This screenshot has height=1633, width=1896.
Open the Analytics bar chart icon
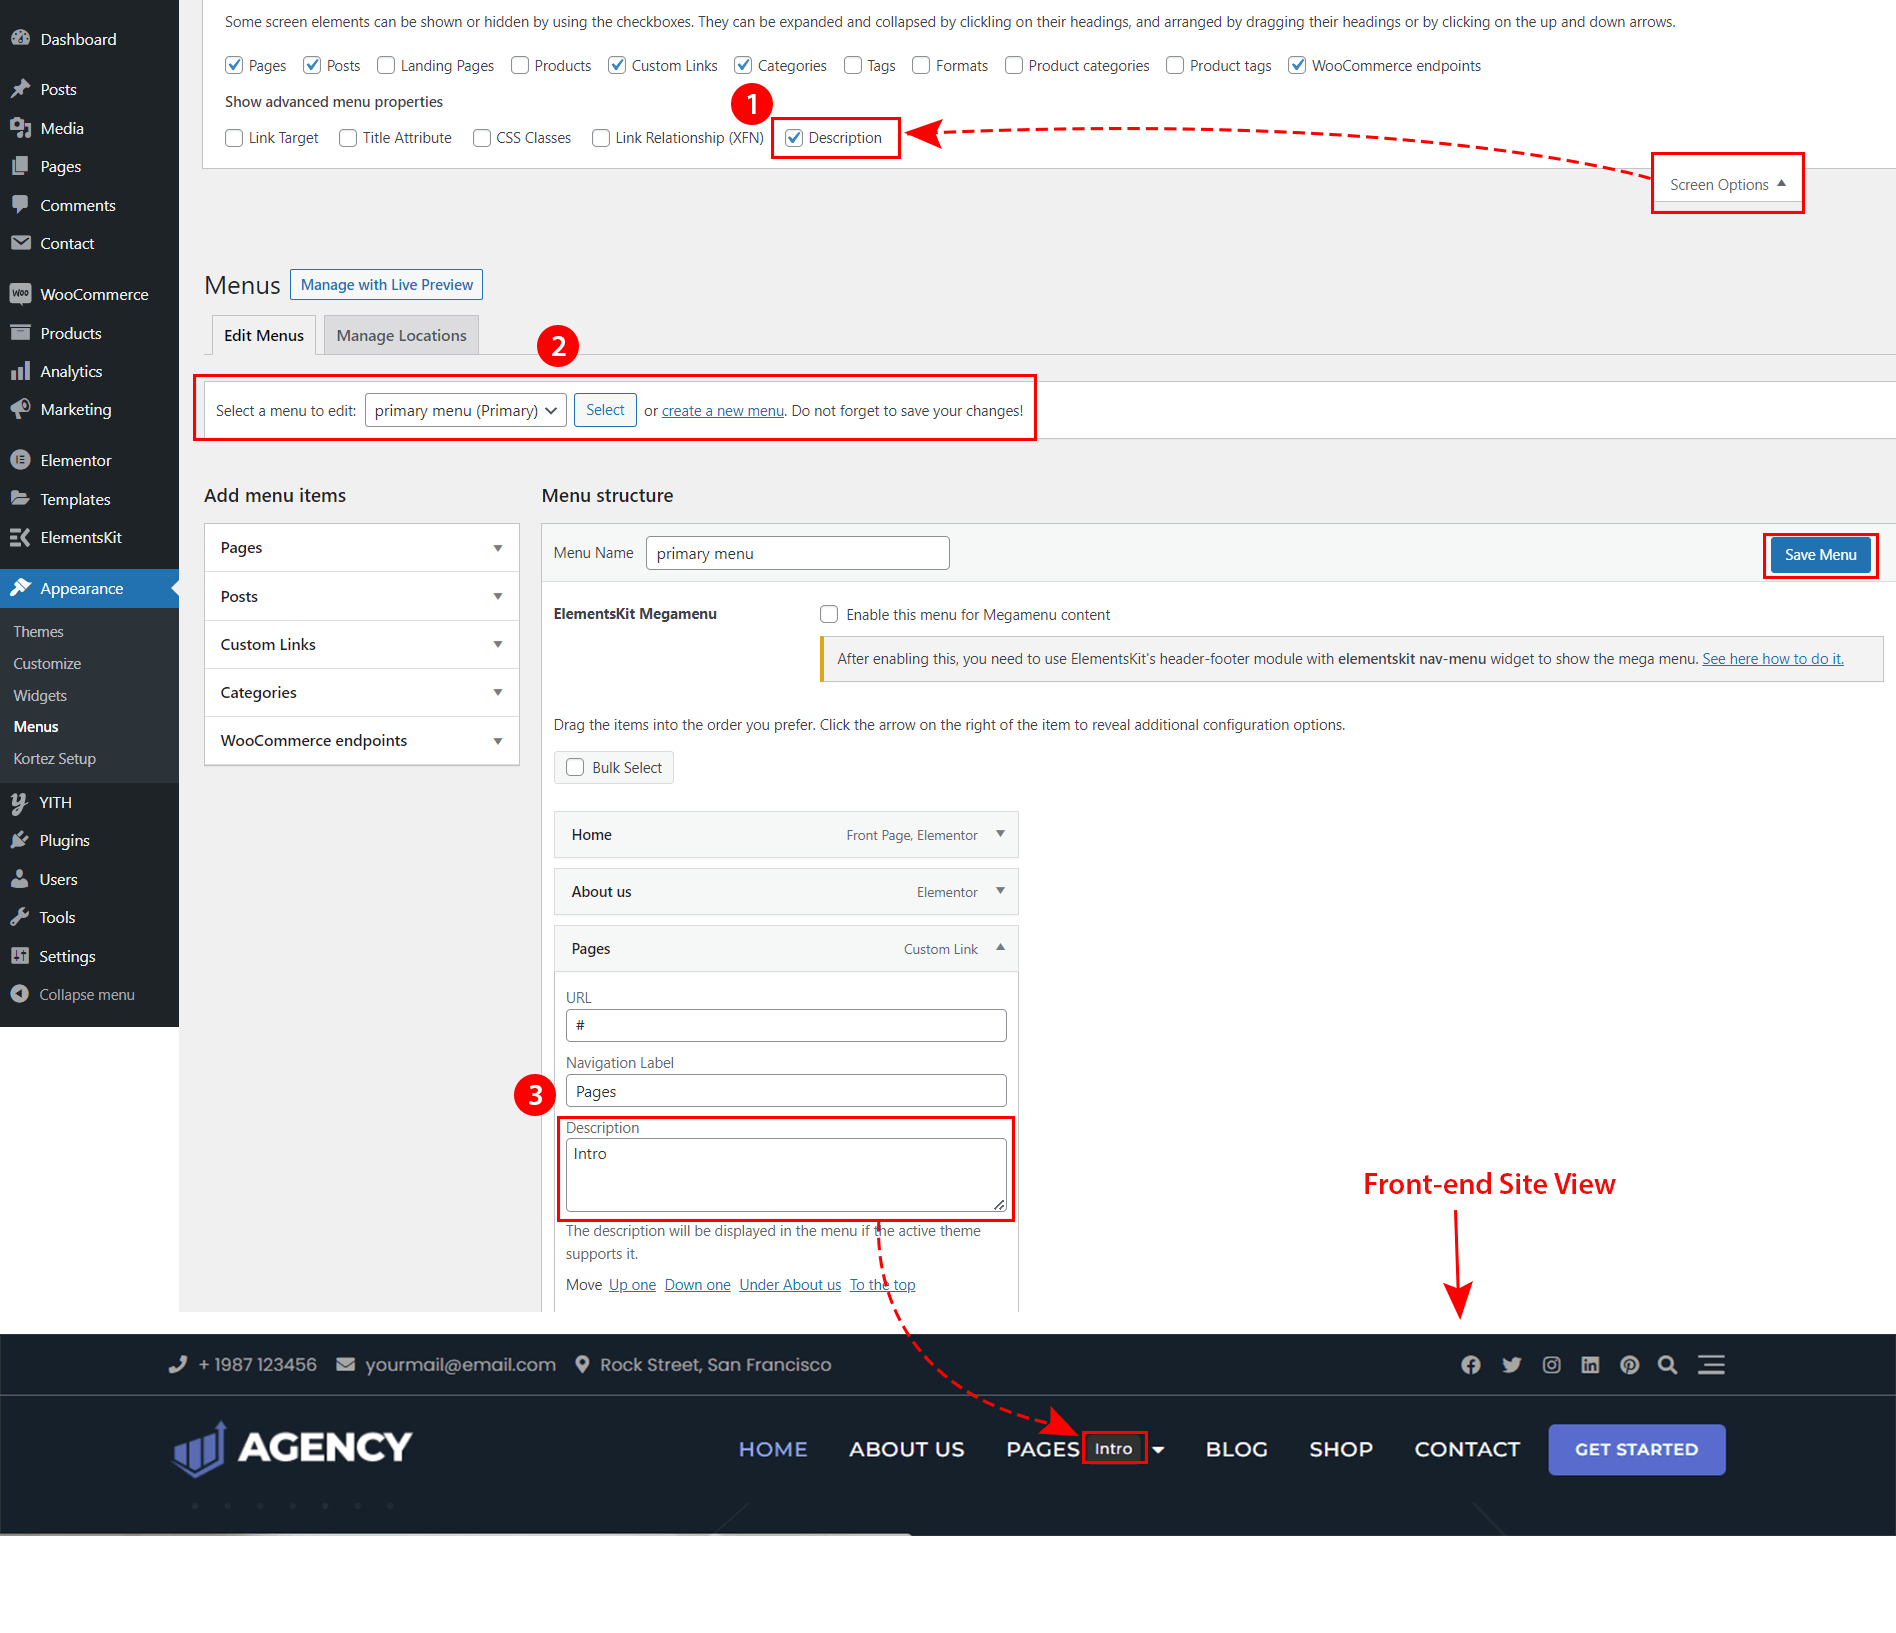point(20,371)
